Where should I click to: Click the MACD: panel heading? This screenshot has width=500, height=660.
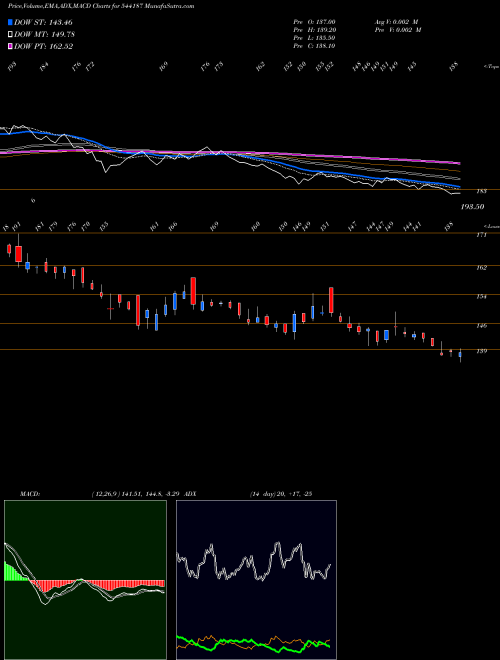(x=29, y=494)
